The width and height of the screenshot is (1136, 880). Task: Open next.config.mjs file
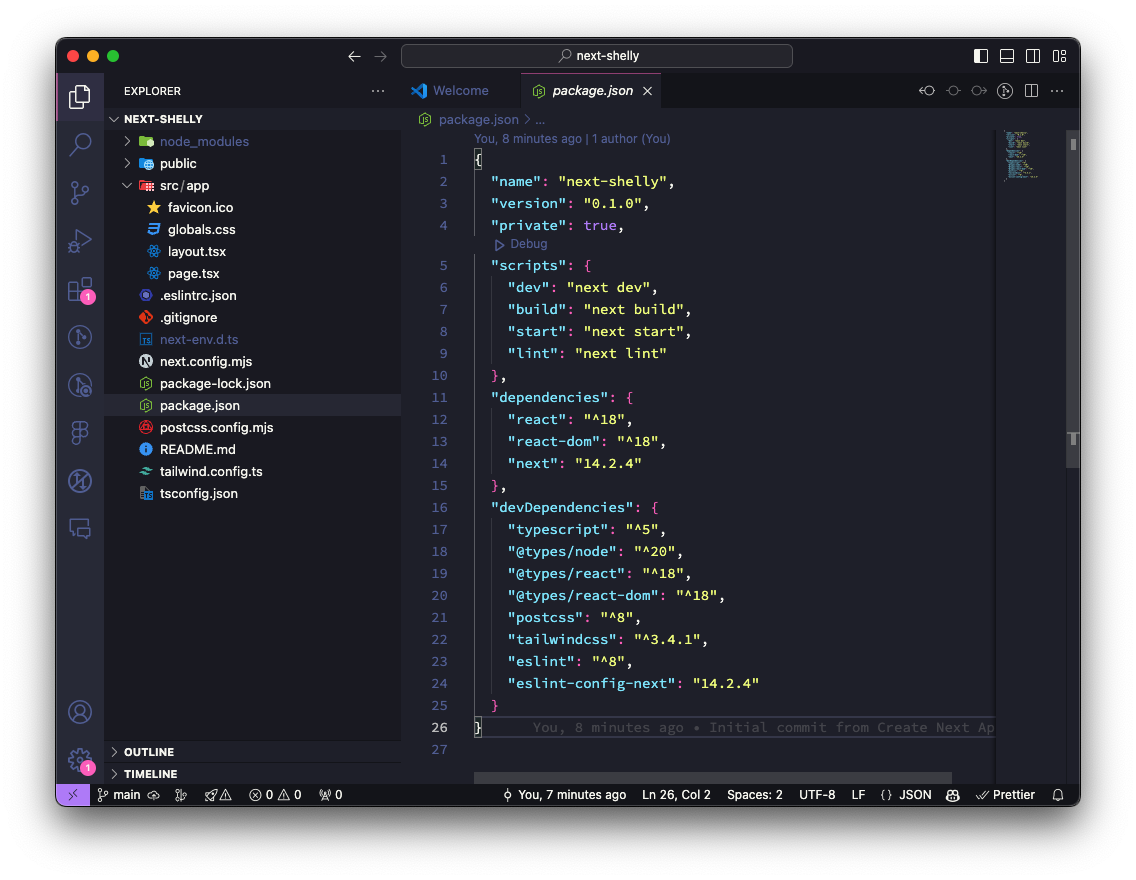click(x=252, y=361)
